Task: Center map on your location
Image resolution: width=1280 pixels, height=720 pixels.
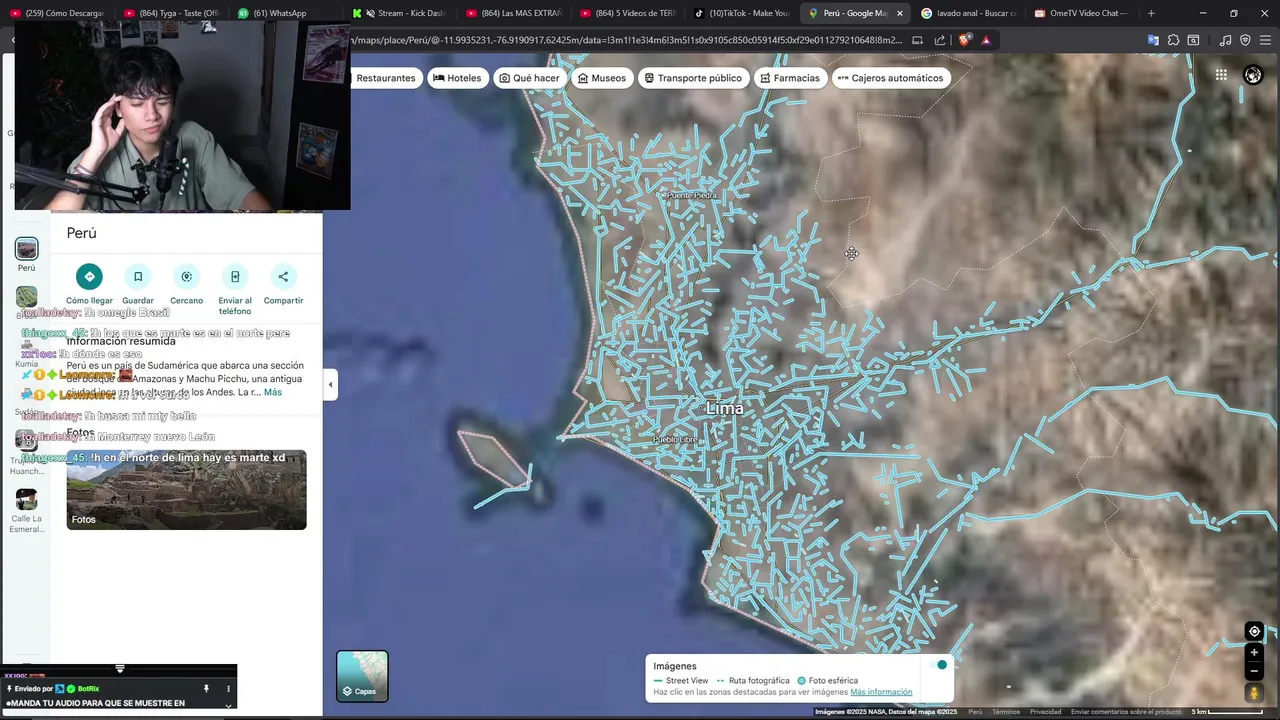Action: coord(1254,631)
